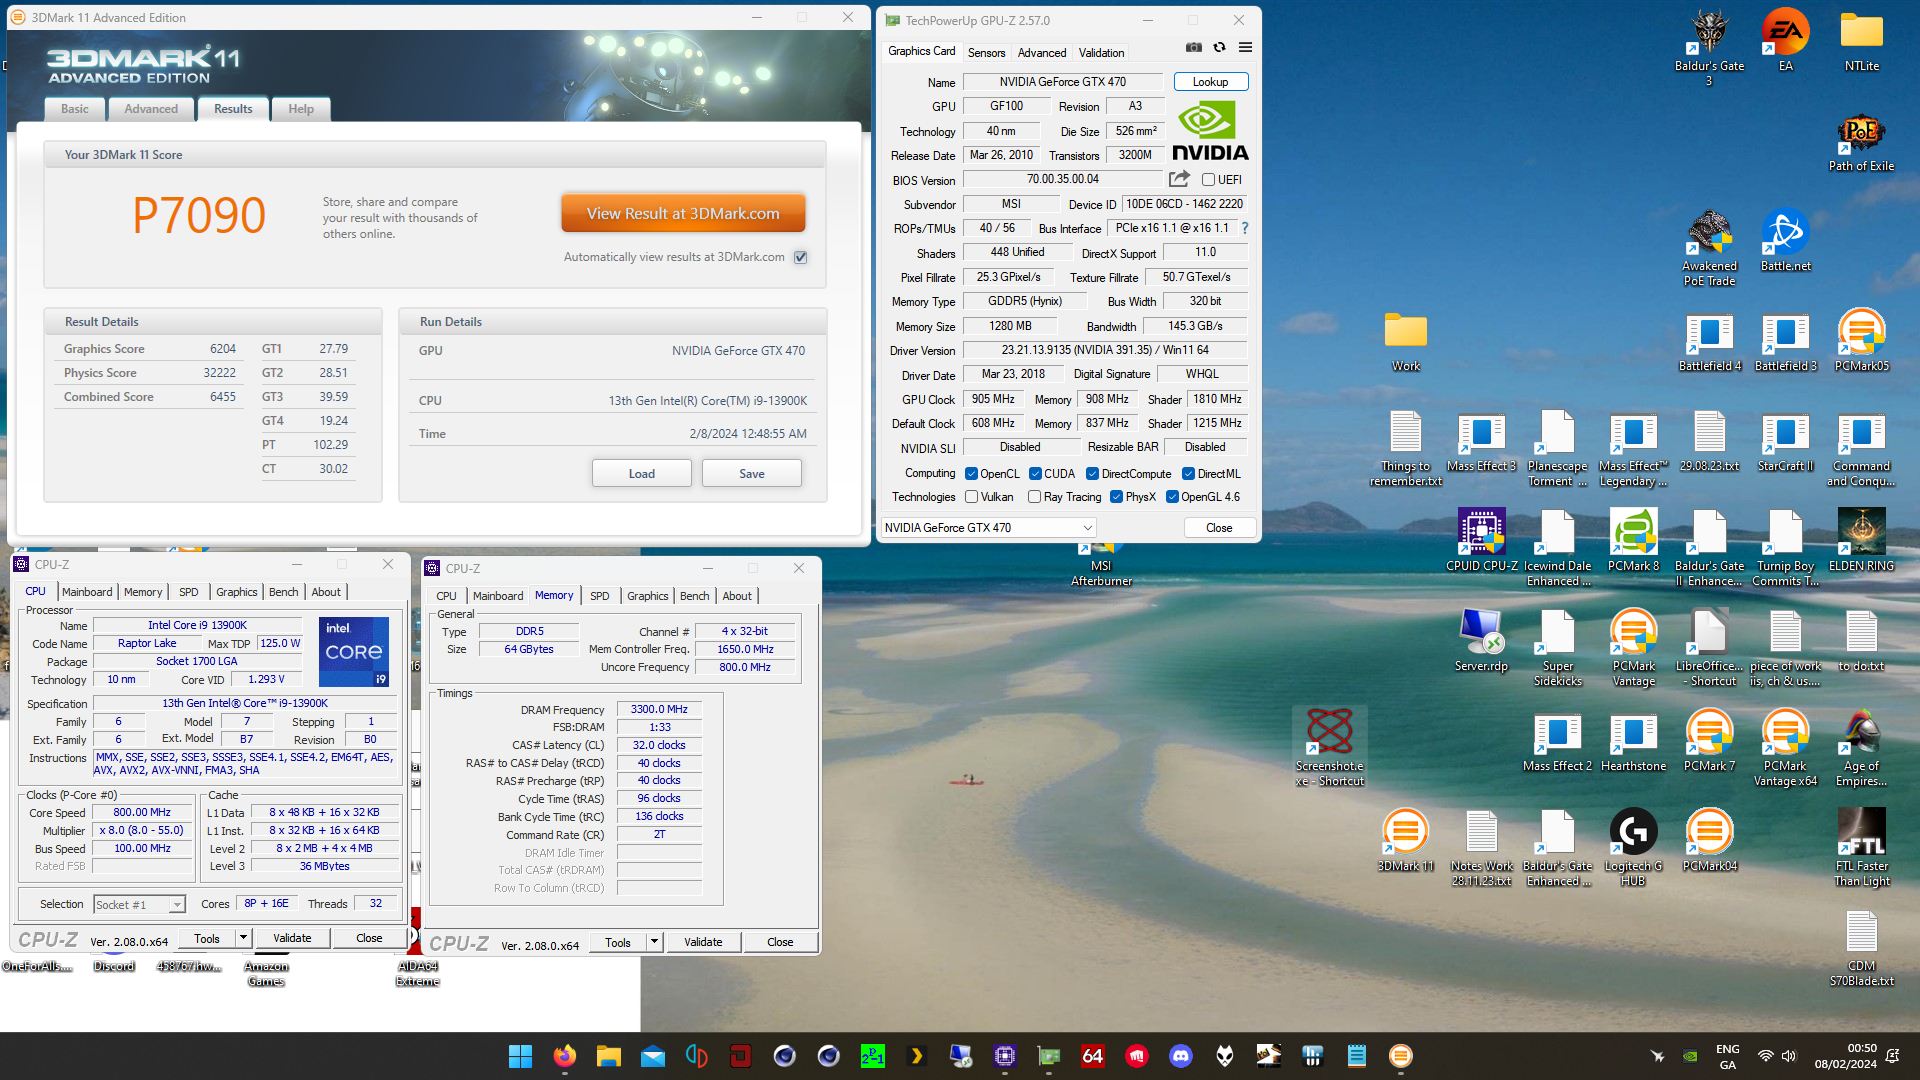Open the Baldur's Gate 3 desktop icon
The width and height of the screenshot is (1920, 1080).
1709,47
